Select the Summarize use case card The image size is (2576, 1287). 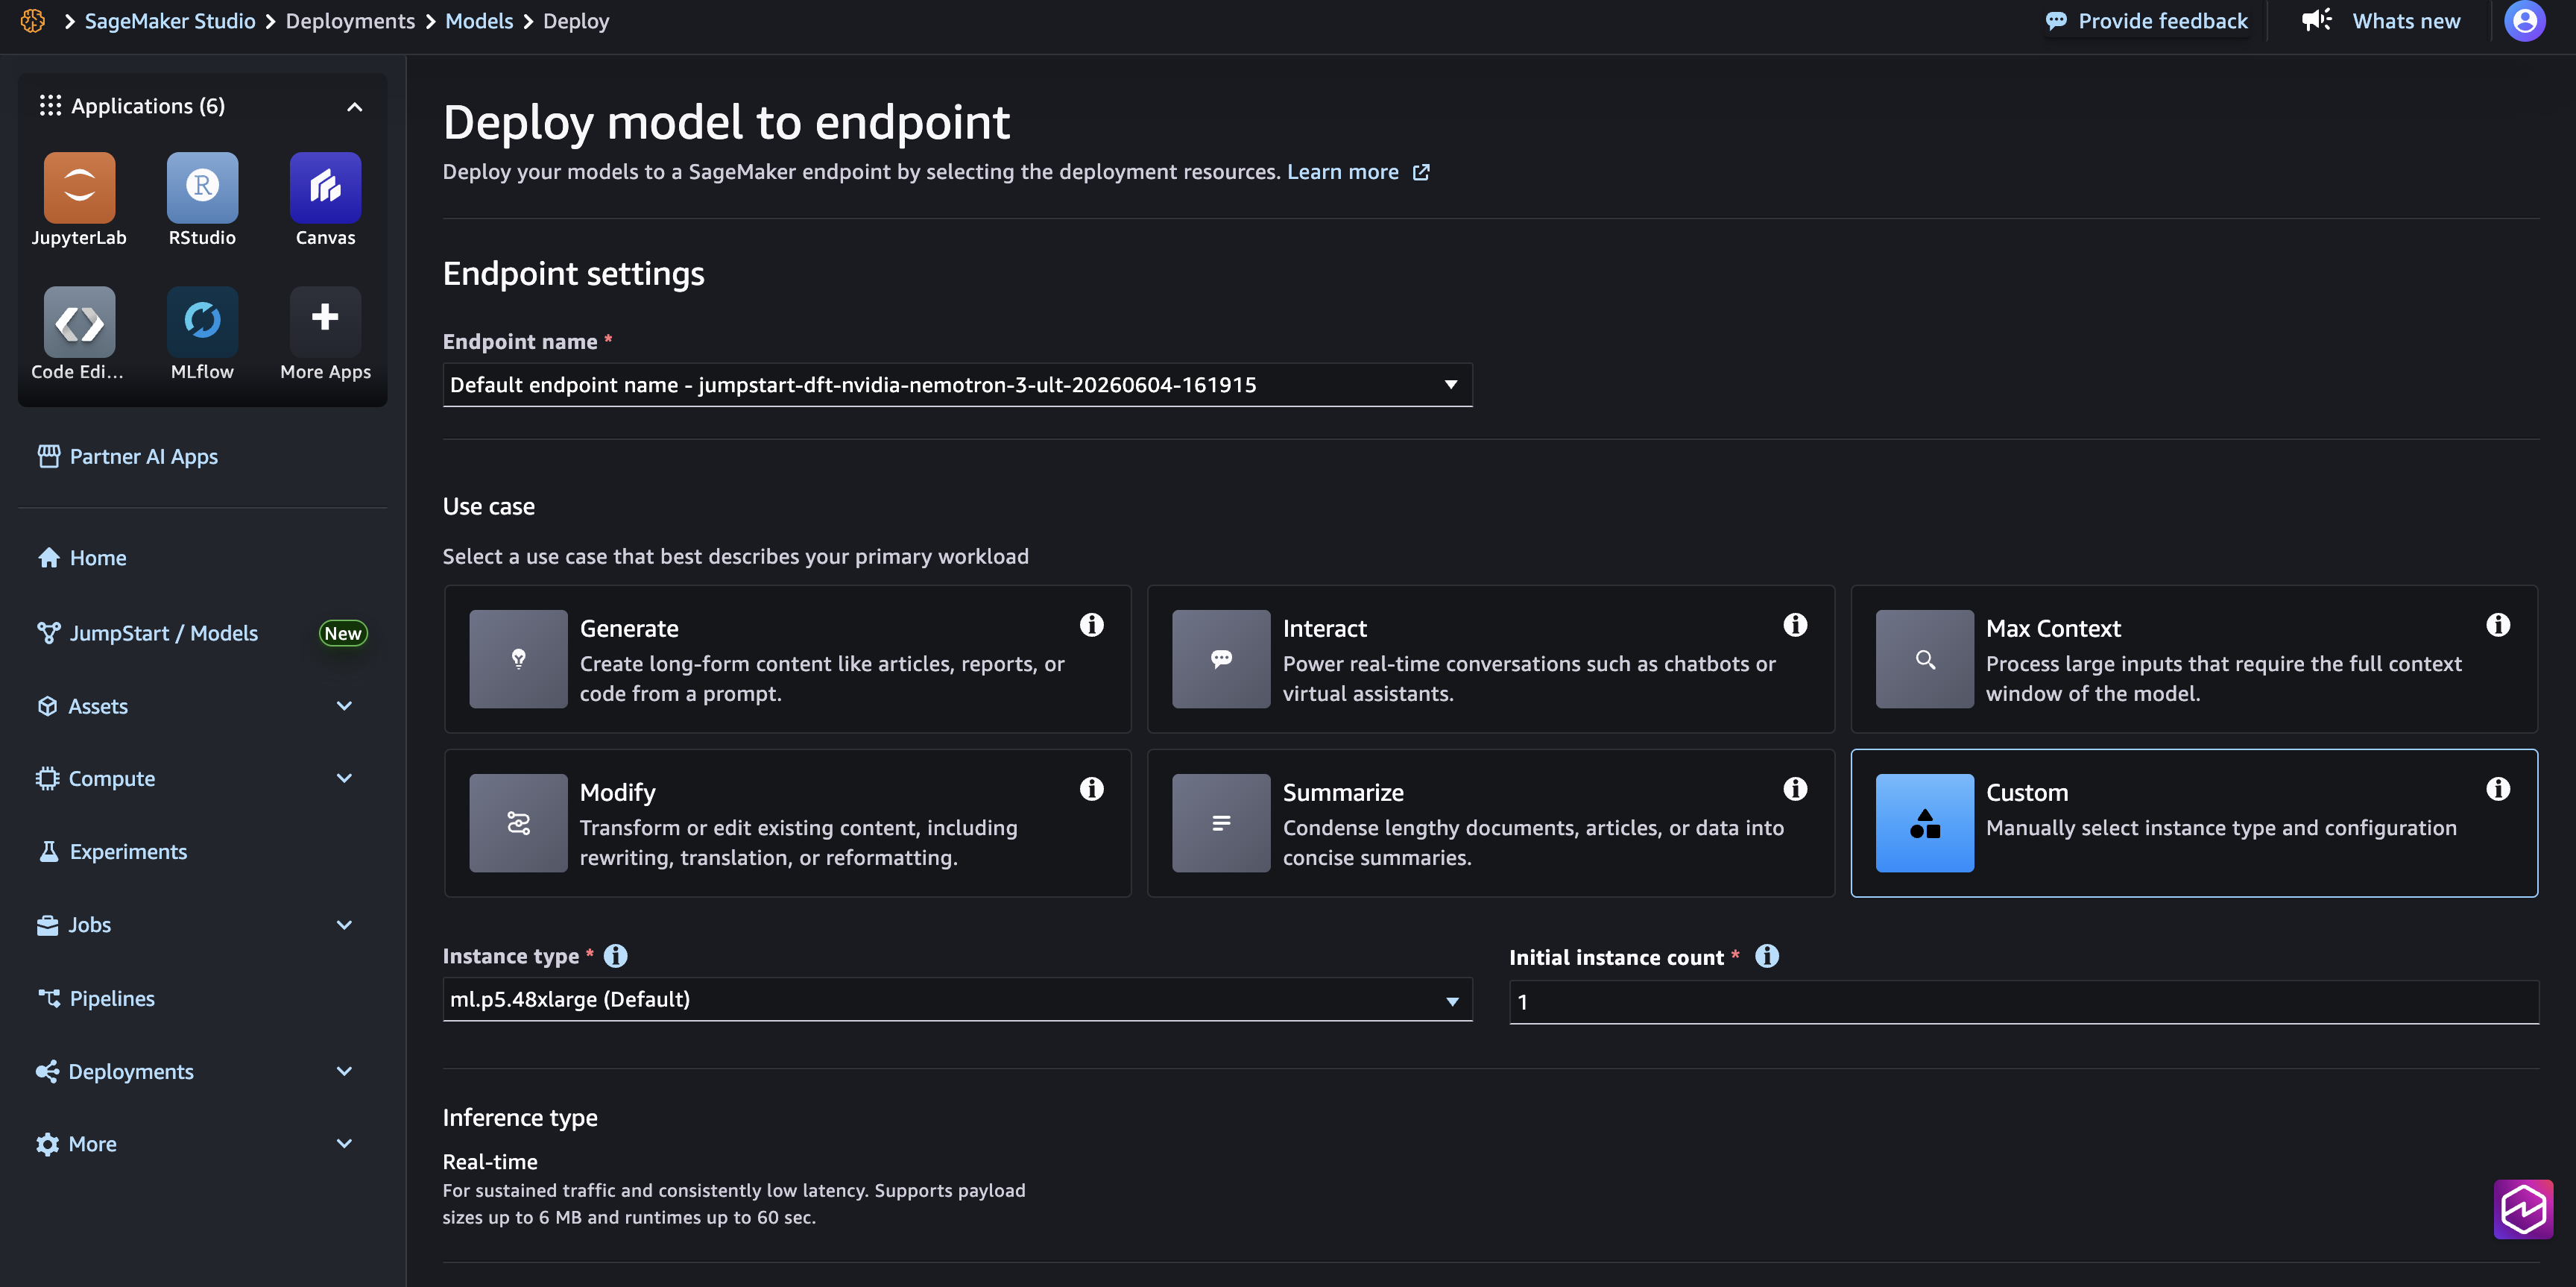(x=1490, y=823)
